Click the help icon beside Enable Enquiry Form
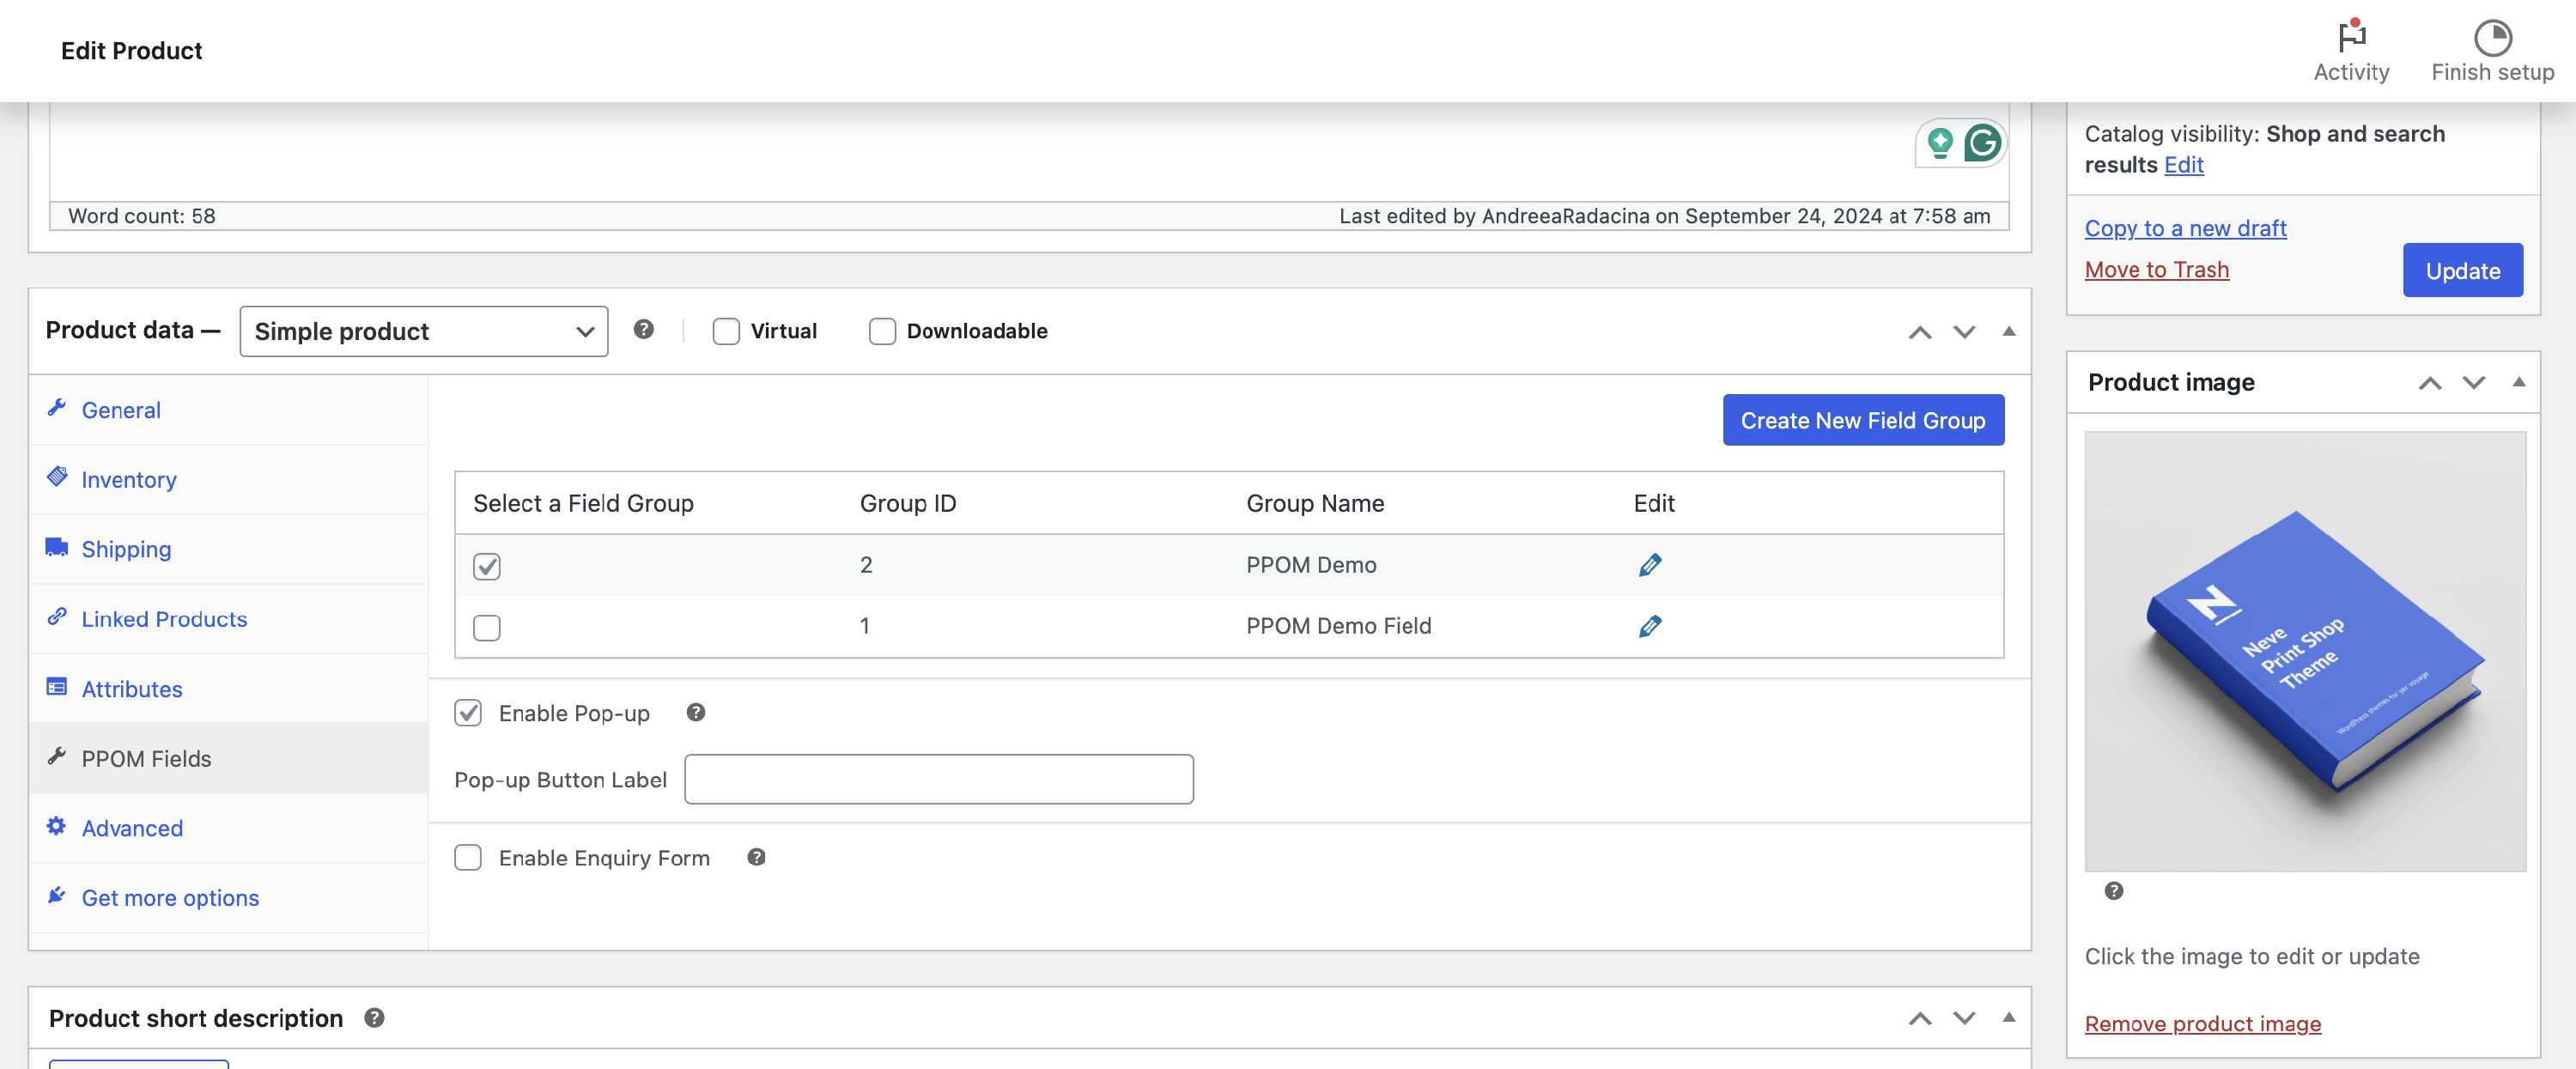The width and height of the screenshot is (2576, 1069). (756, 857)
